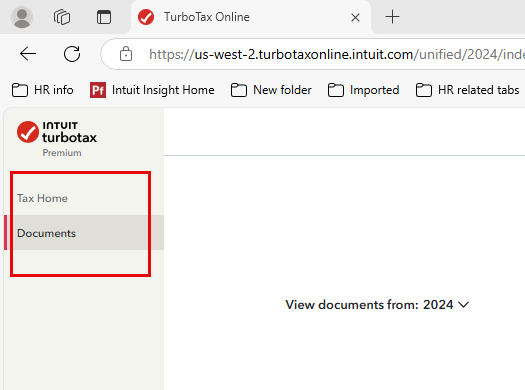The width and height of the screenshot is (525, 390).
Task: Toggle the vertical tabs icon
Action: point(104,17)
